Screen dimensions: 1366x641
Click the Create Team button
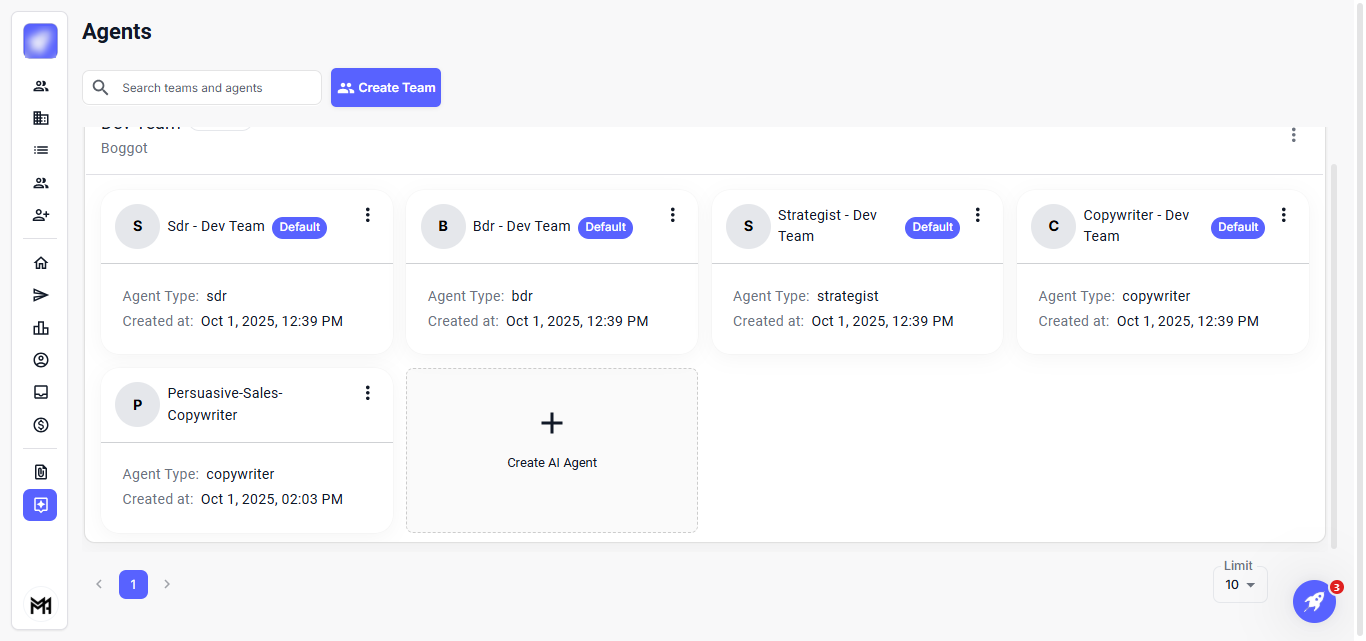[x=386, y=88]
